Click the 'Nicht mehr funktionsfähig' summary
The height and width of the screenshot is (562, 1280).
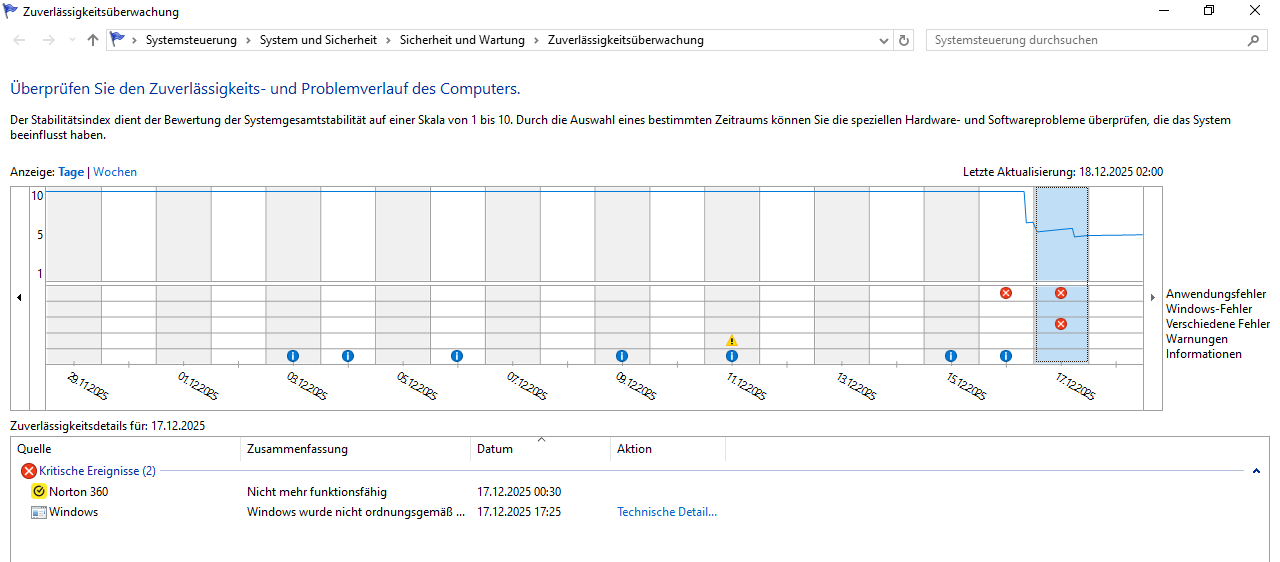click(317, 492)
